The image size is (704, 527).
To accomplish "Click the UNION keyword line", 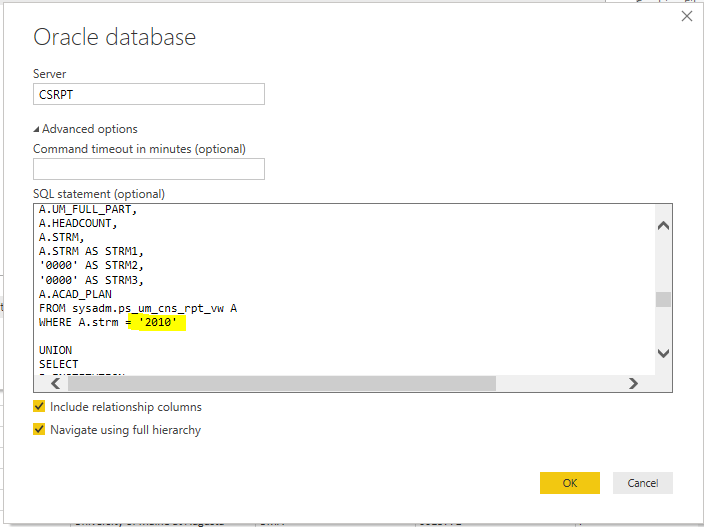I will pyautogui.click(x=55, y=350).
